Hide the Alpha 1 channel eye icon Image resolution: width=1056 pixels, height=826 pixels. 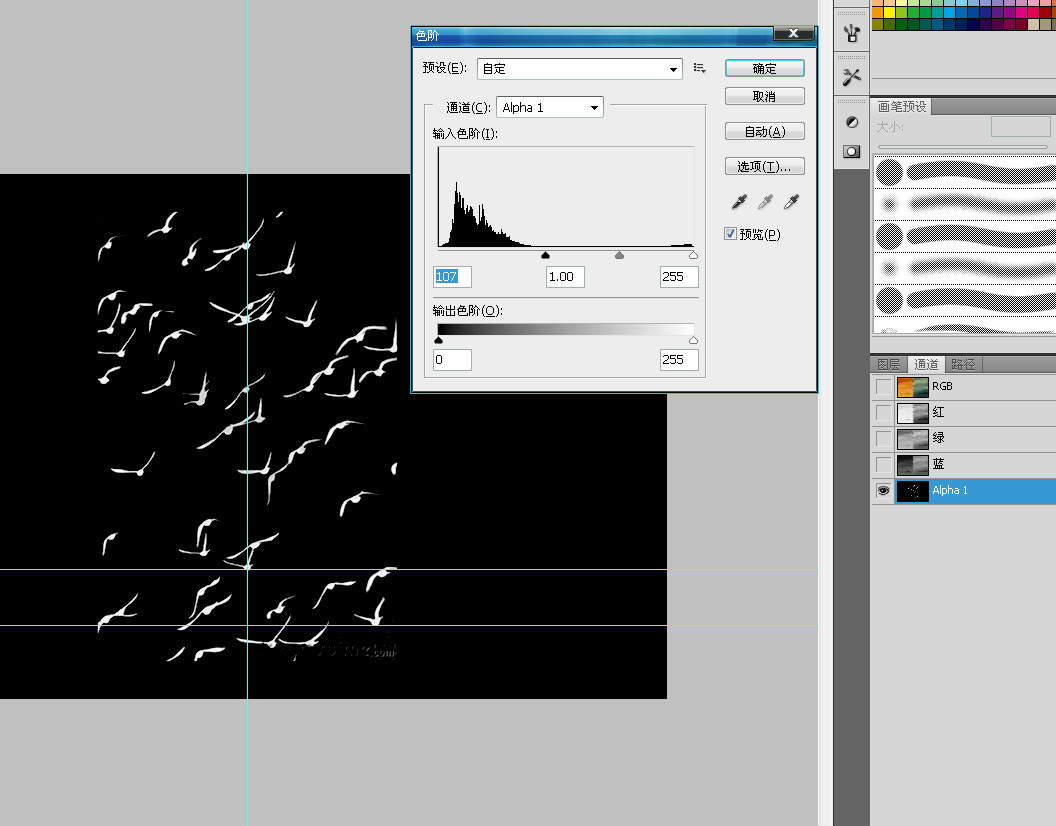[x=883, y=490]
